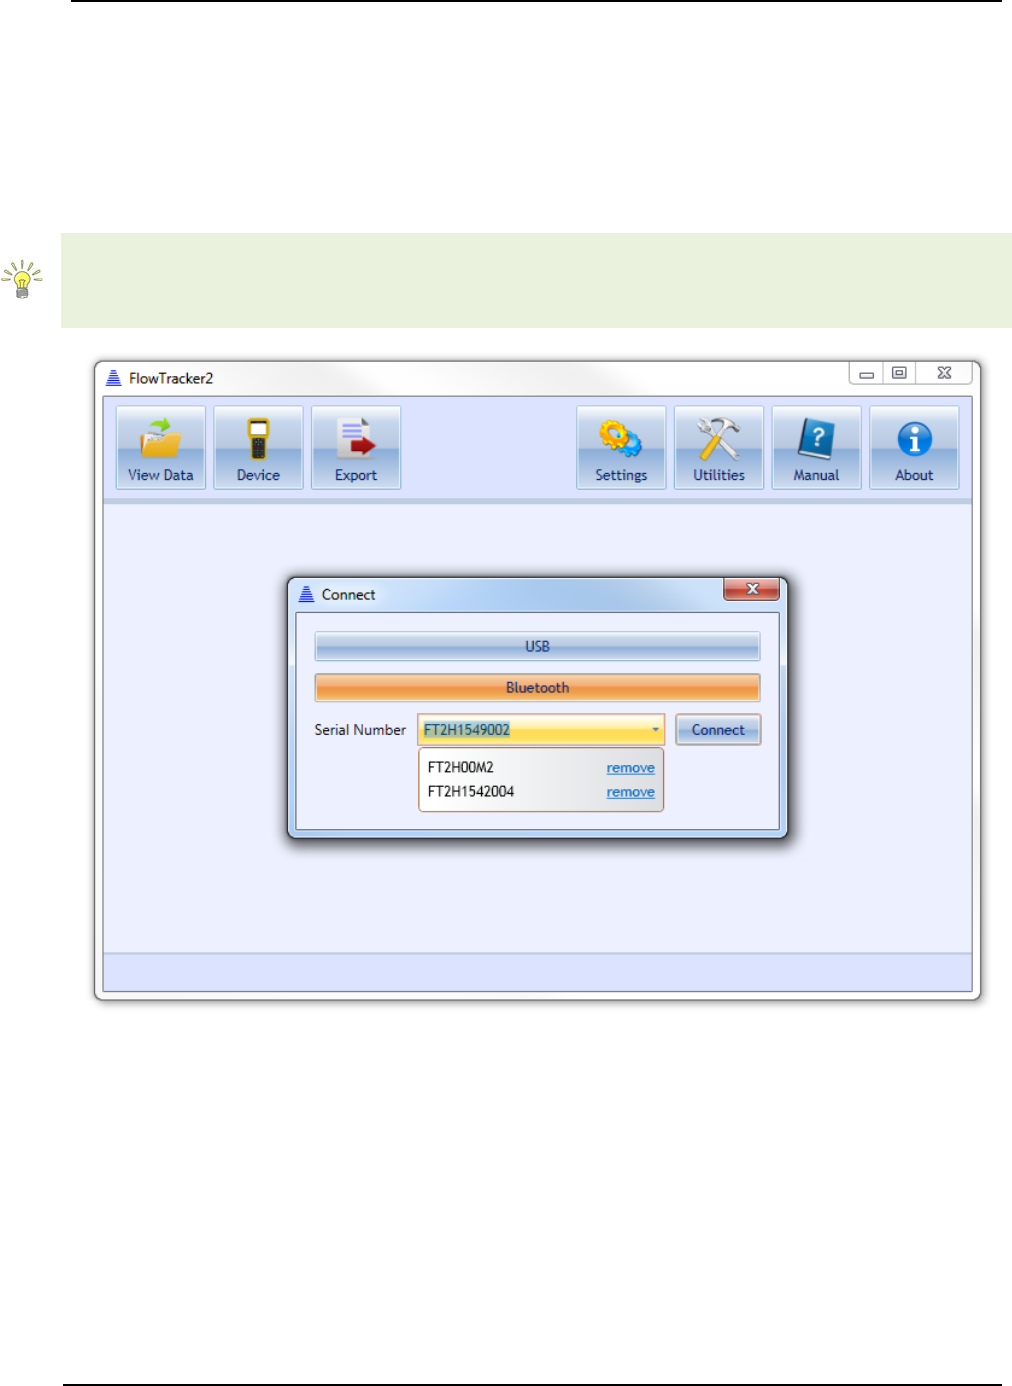The height and width of the screenshot is (1386, 1012).
Task: Choose serial FT2H00M2 from the list
Action: (461, 767)
